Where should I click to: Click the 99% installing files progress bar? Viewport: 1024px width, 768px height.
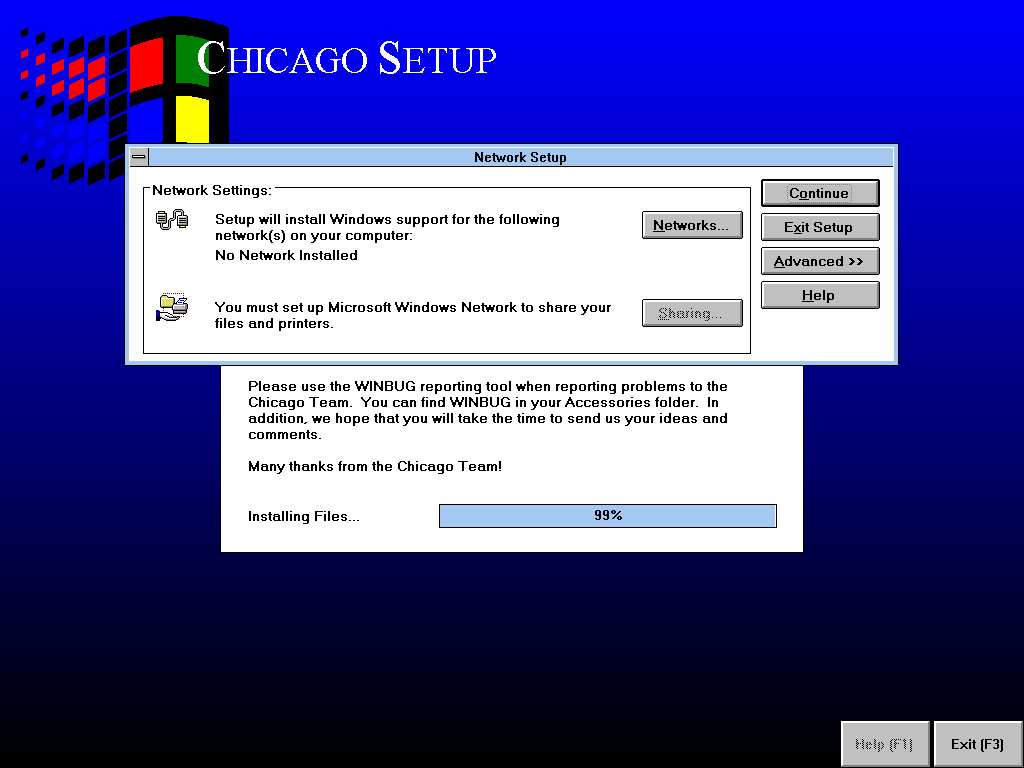pos(607,516)
